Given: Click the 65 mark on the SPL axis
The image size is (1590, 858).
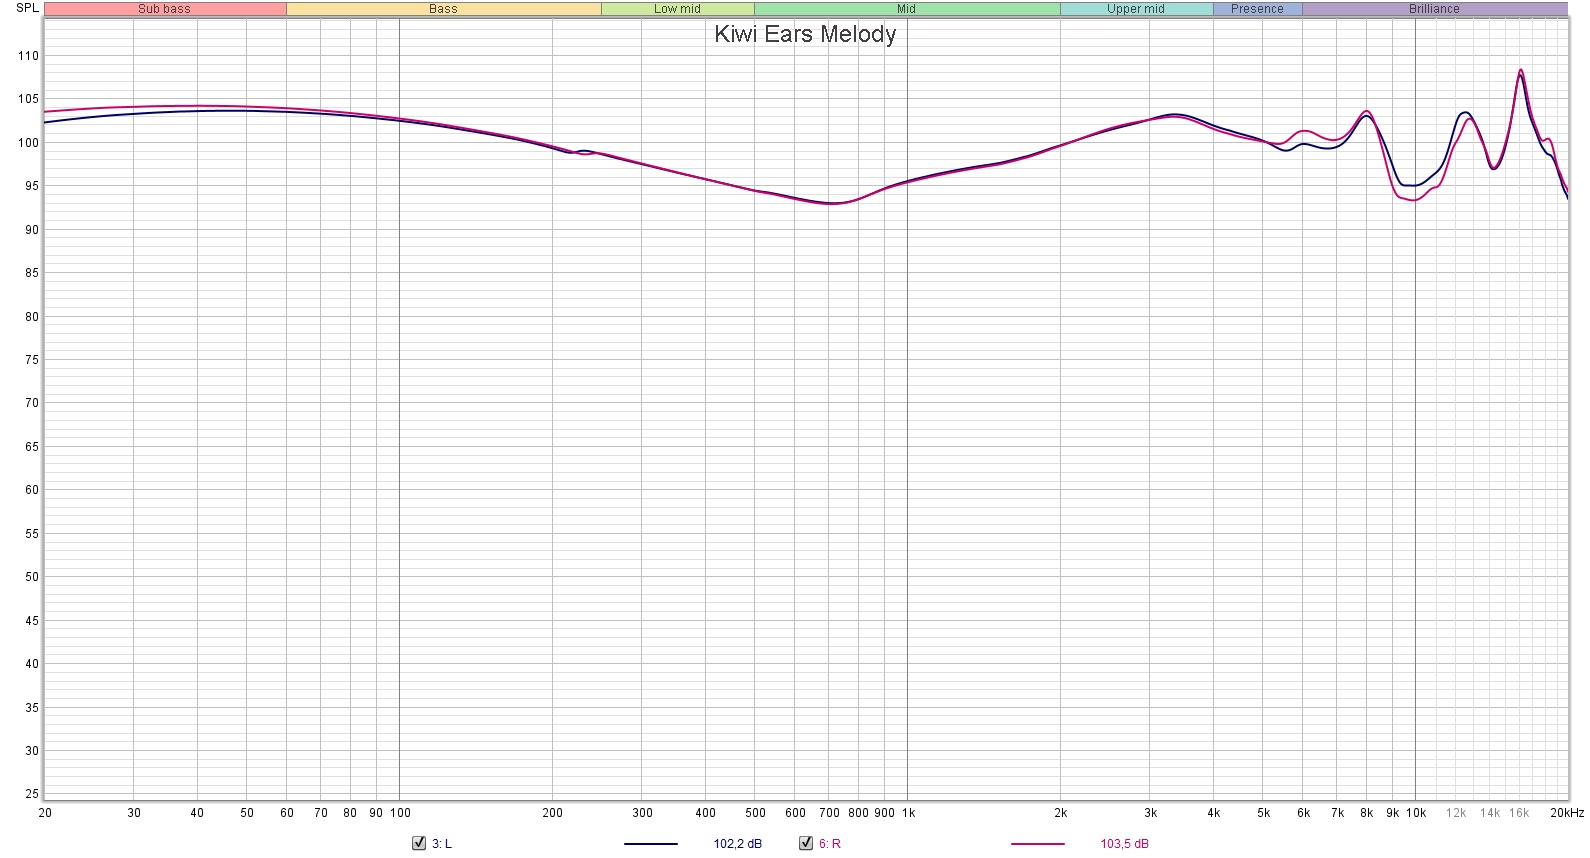Looking at the screenshot, I should (32, 447).
